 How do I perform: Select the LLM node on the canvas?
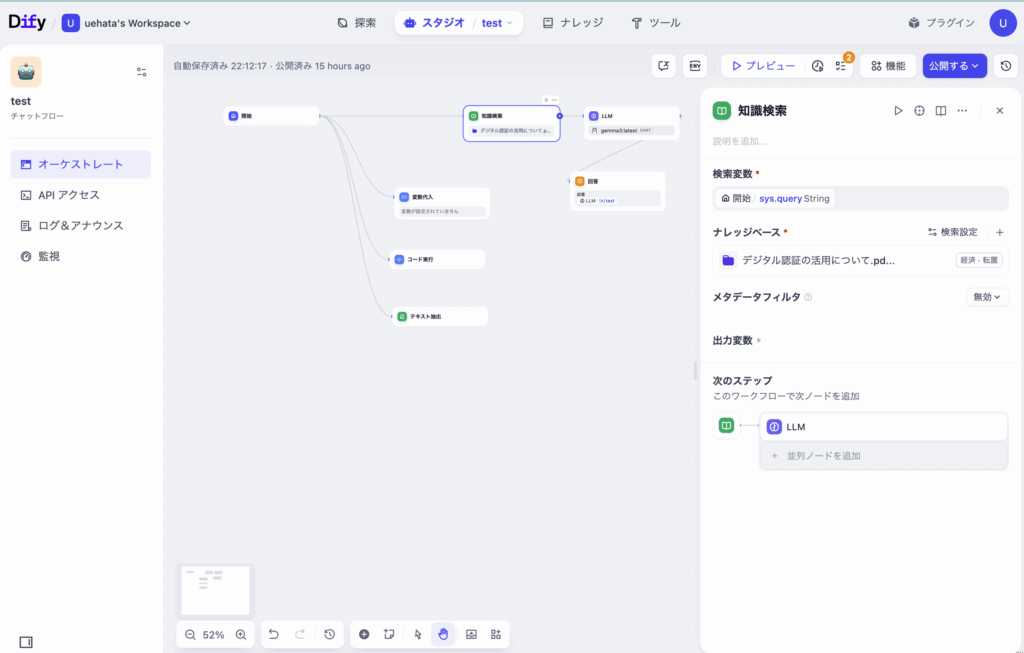pyautogui.click(x=632, y=123)
